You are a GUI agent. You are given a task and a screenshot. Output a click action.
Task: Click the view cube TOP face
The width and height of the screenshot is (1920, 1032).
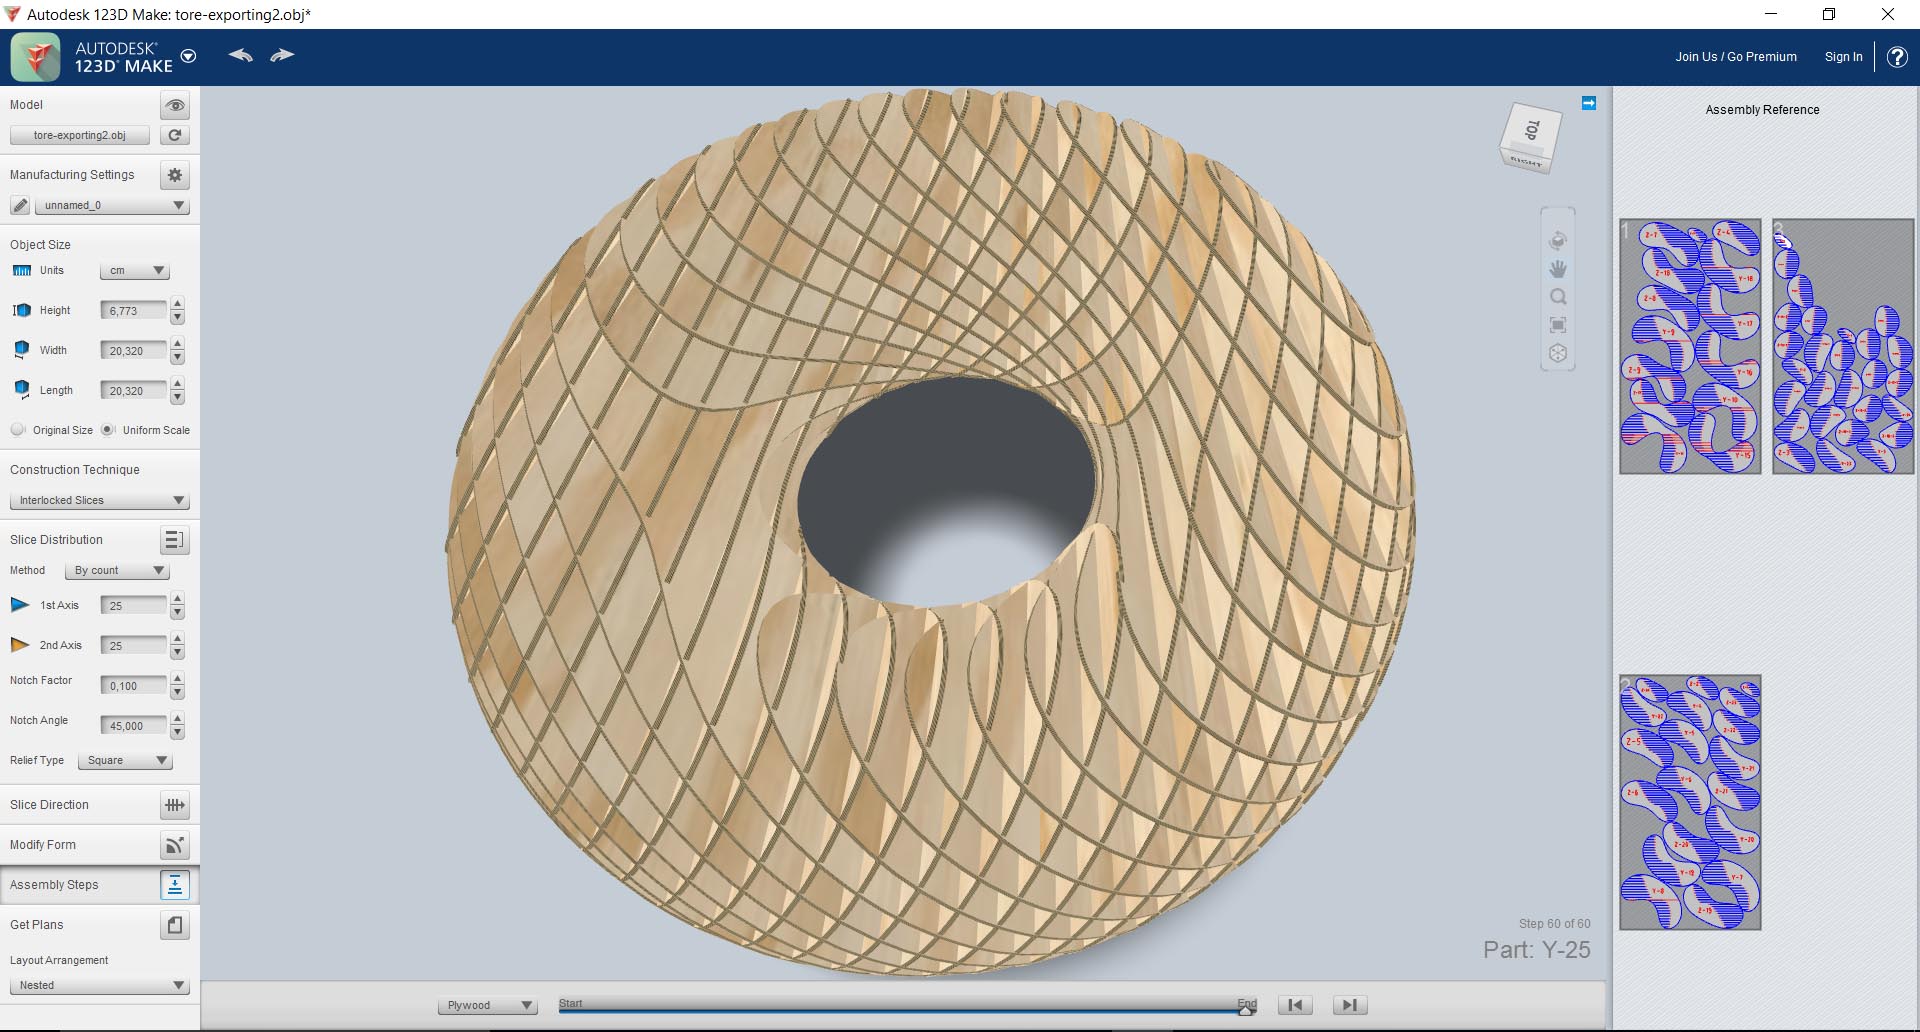point(1532,129)
